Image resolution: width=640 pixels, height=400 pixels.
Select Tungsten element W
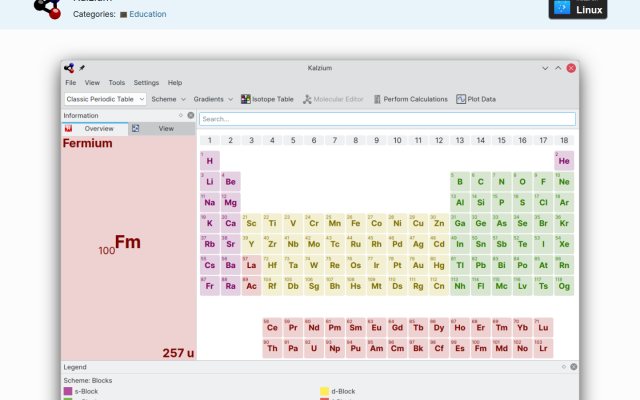click(314, 265)
